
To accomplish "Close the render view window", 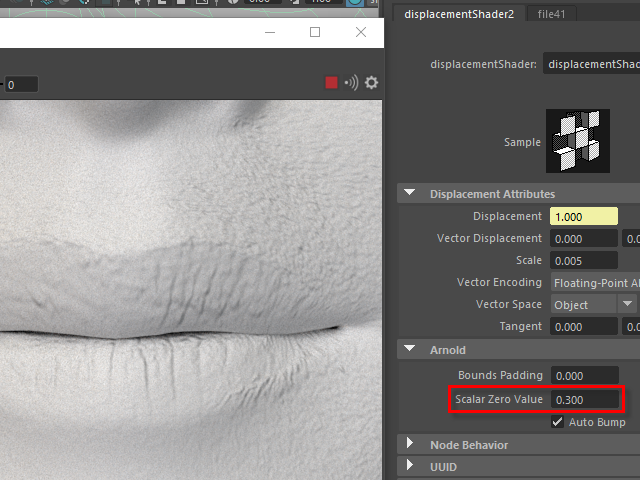I will [x=361, y=32].
